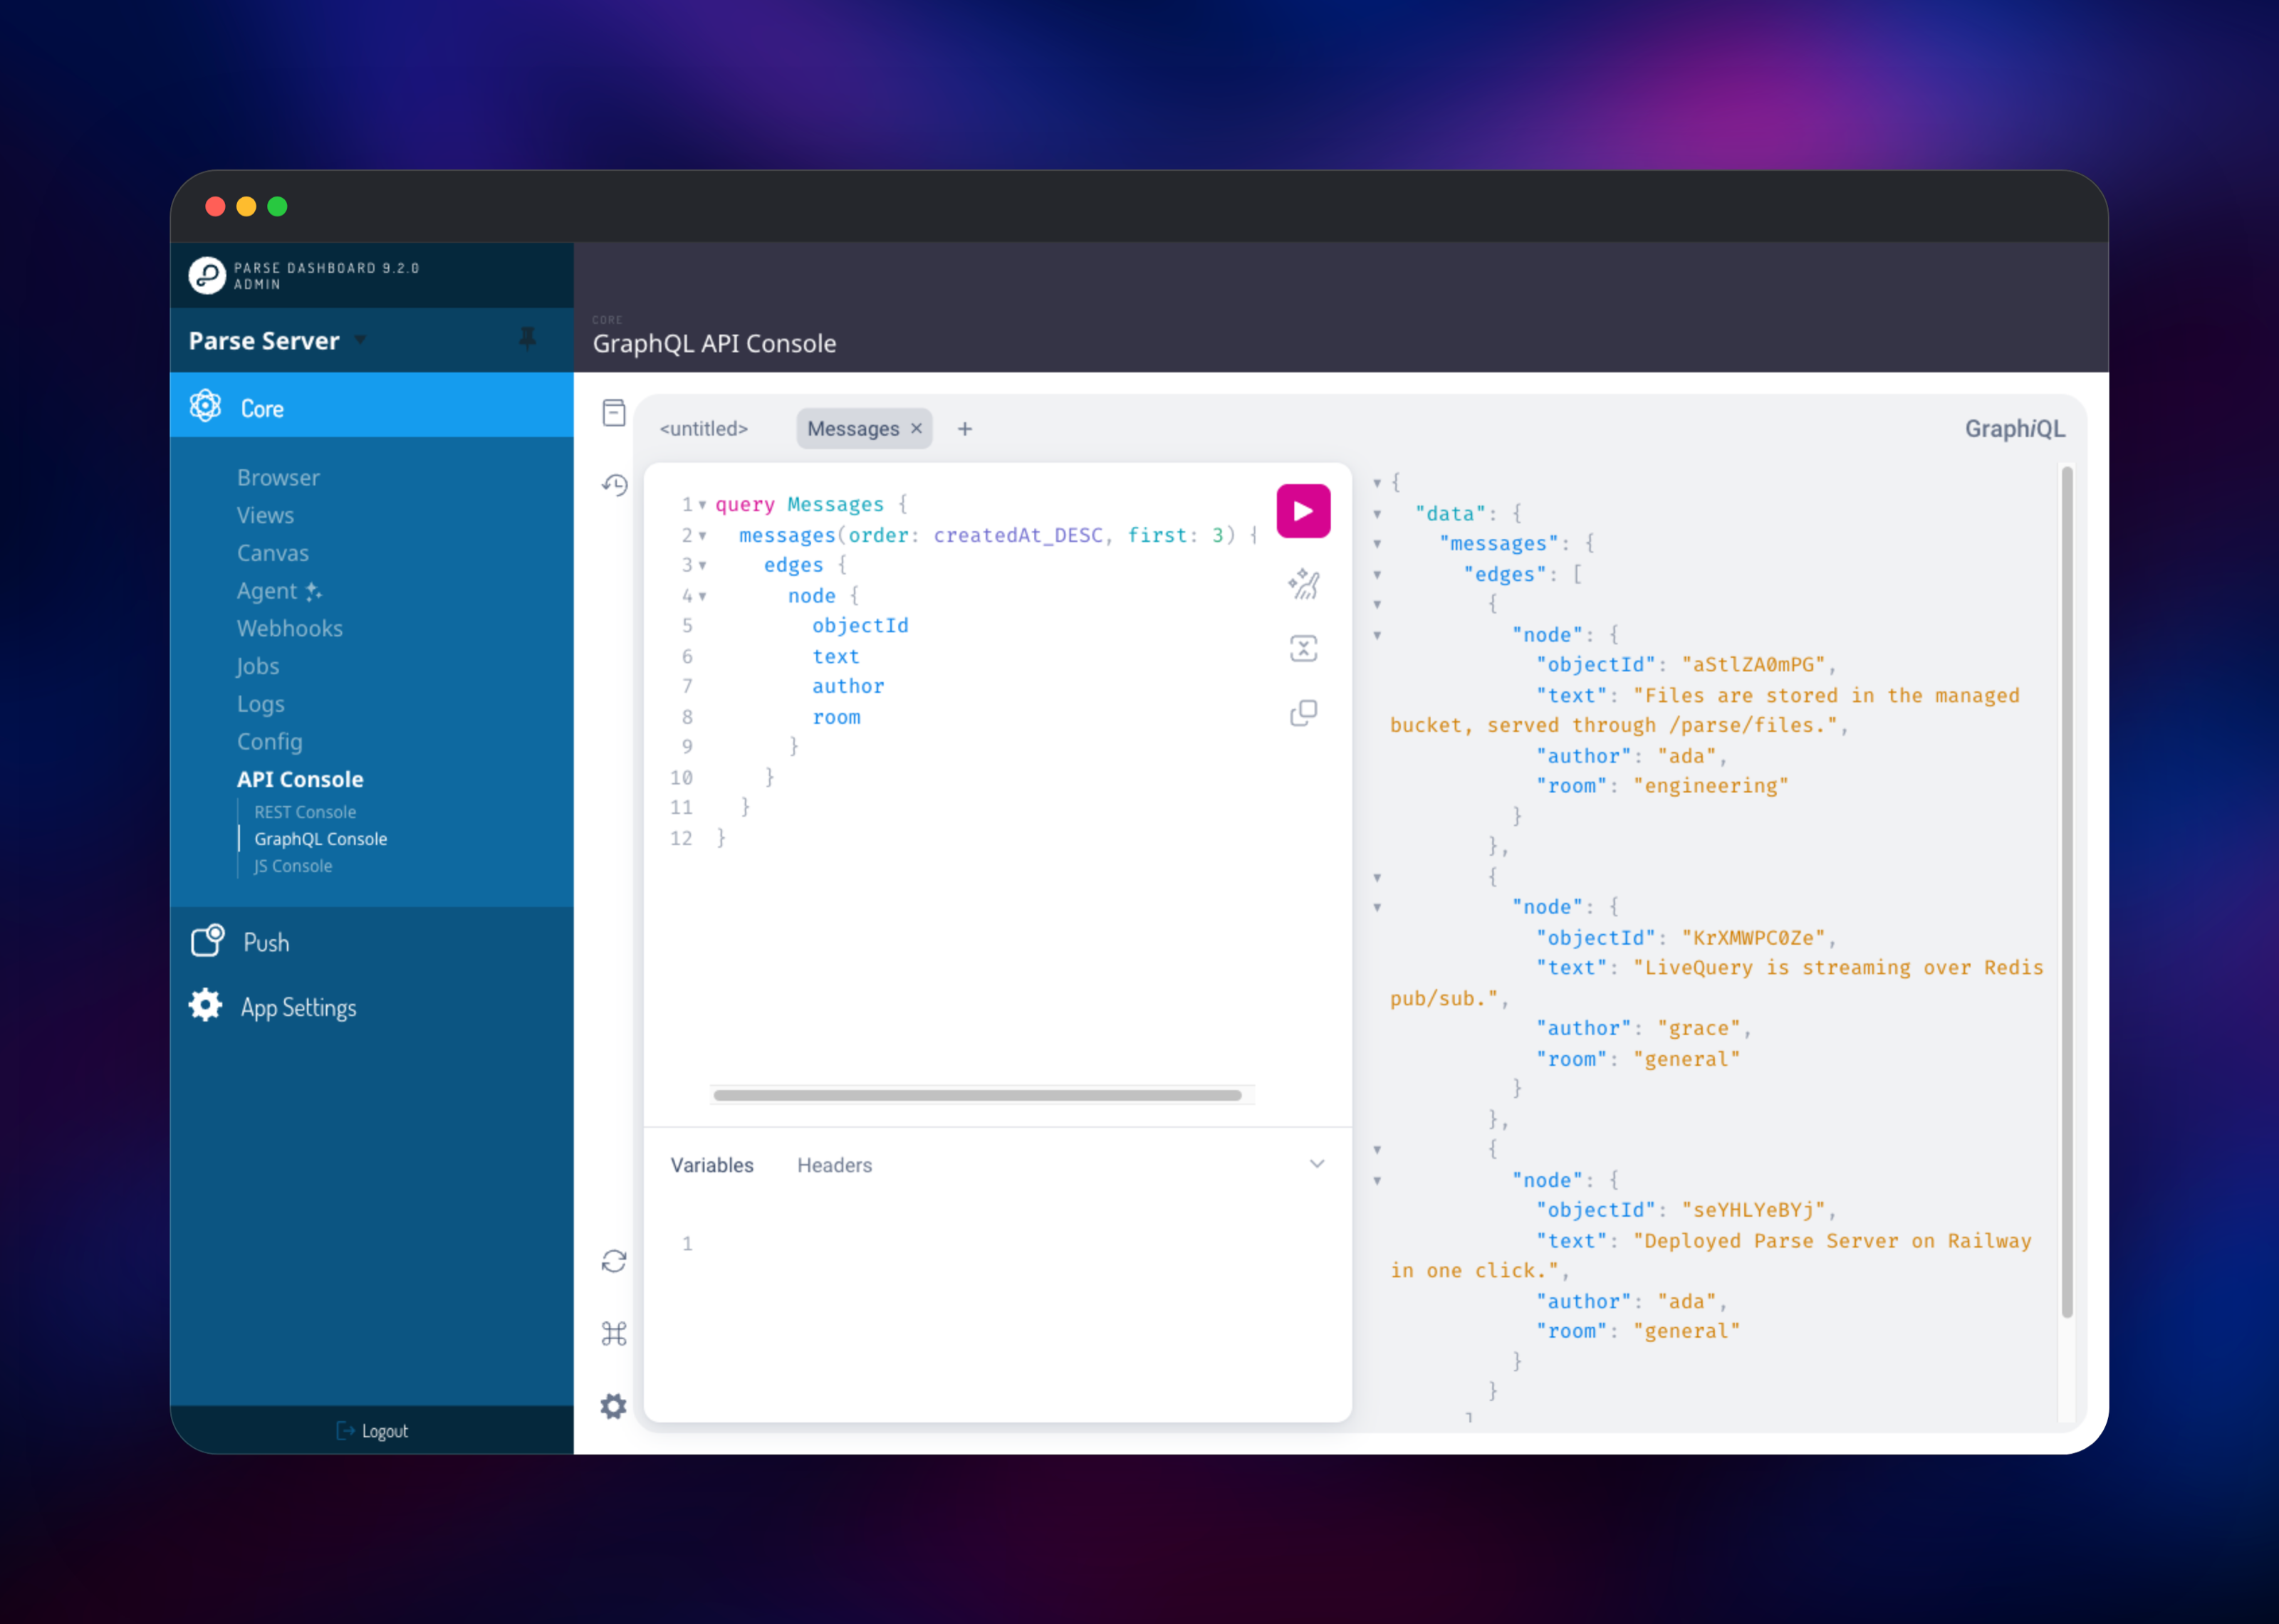Click the Parse Dashboard logo
2279x1624 pixels.
pyautogui.click(x=207, y=275)
